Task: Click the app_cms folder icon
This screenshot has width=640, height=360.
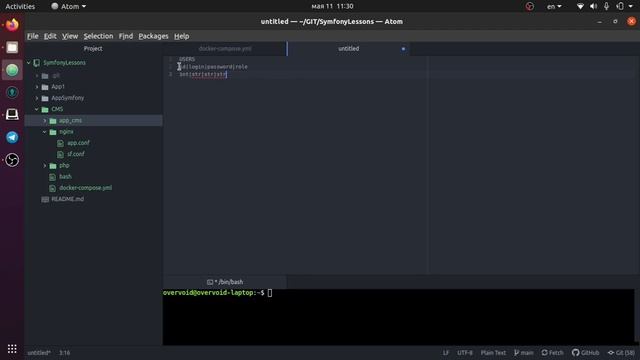Action: [53, 121]
